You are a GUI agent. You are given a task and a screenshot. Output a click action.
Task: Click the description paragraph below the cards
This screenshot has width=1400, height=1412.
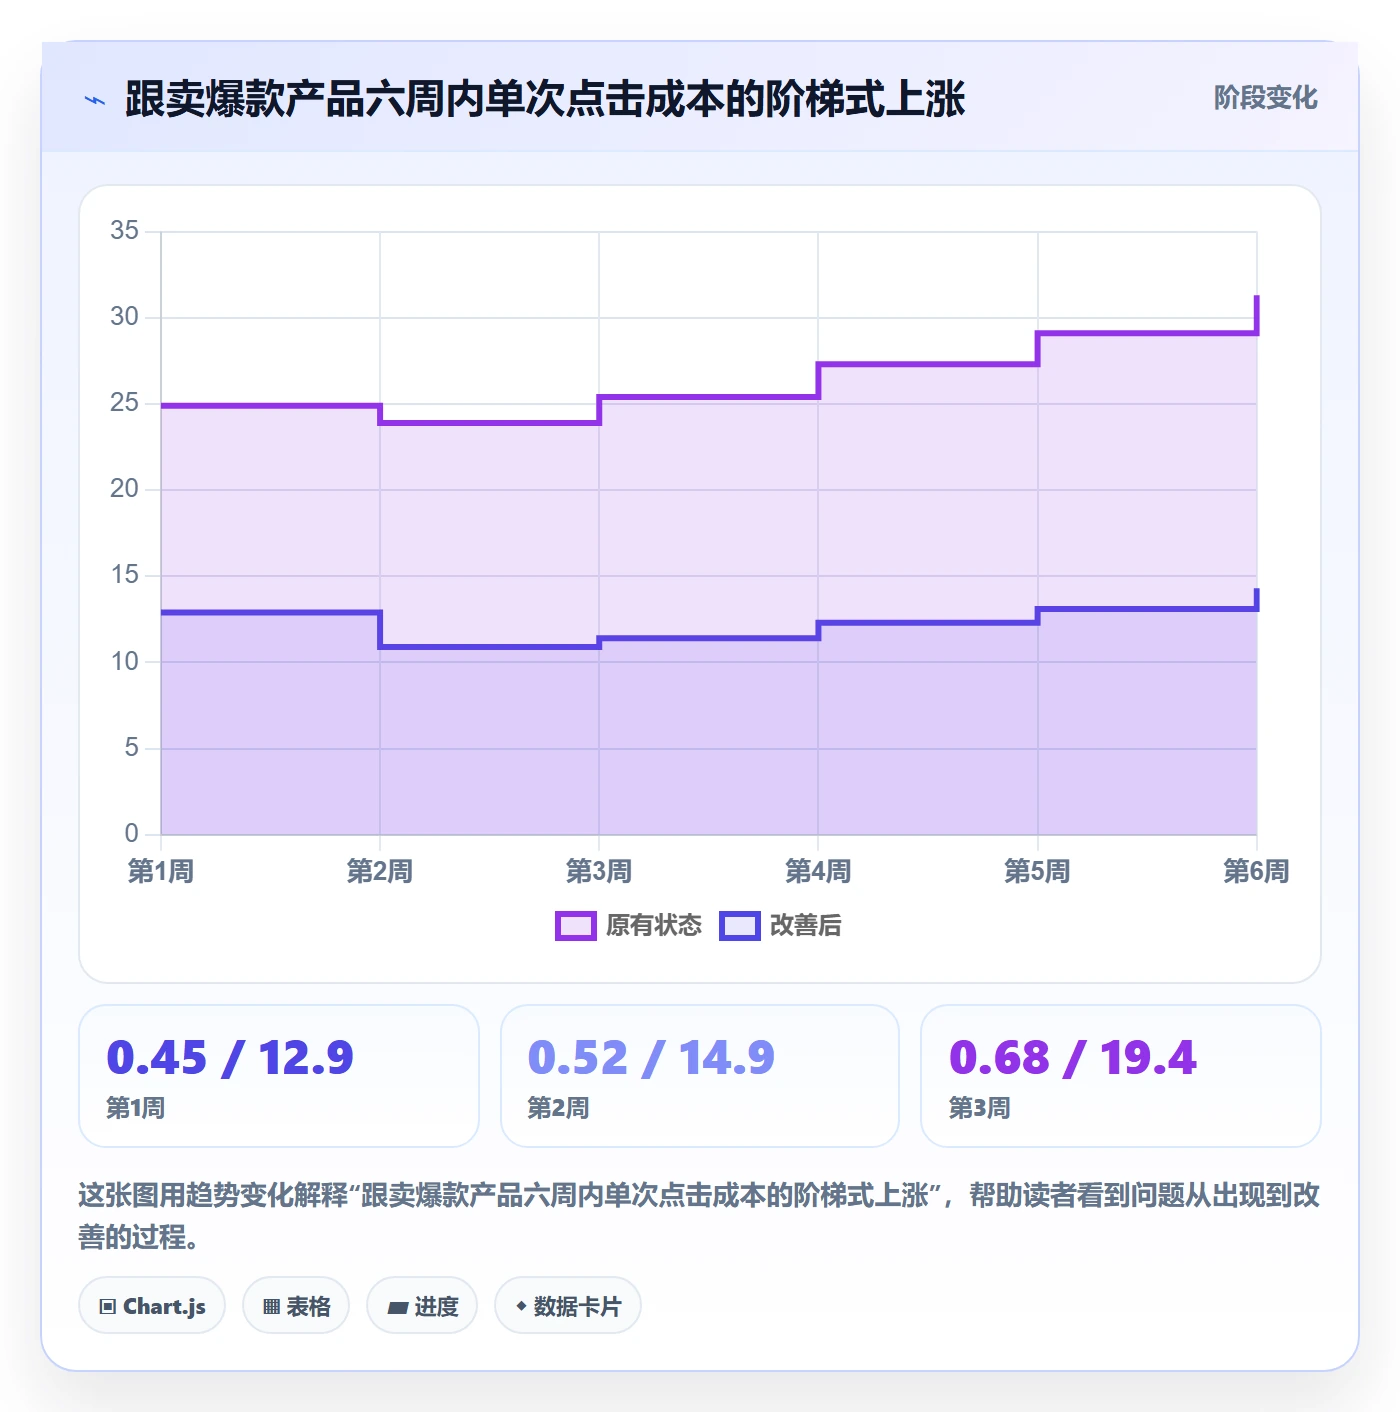tap(699, 1216)
